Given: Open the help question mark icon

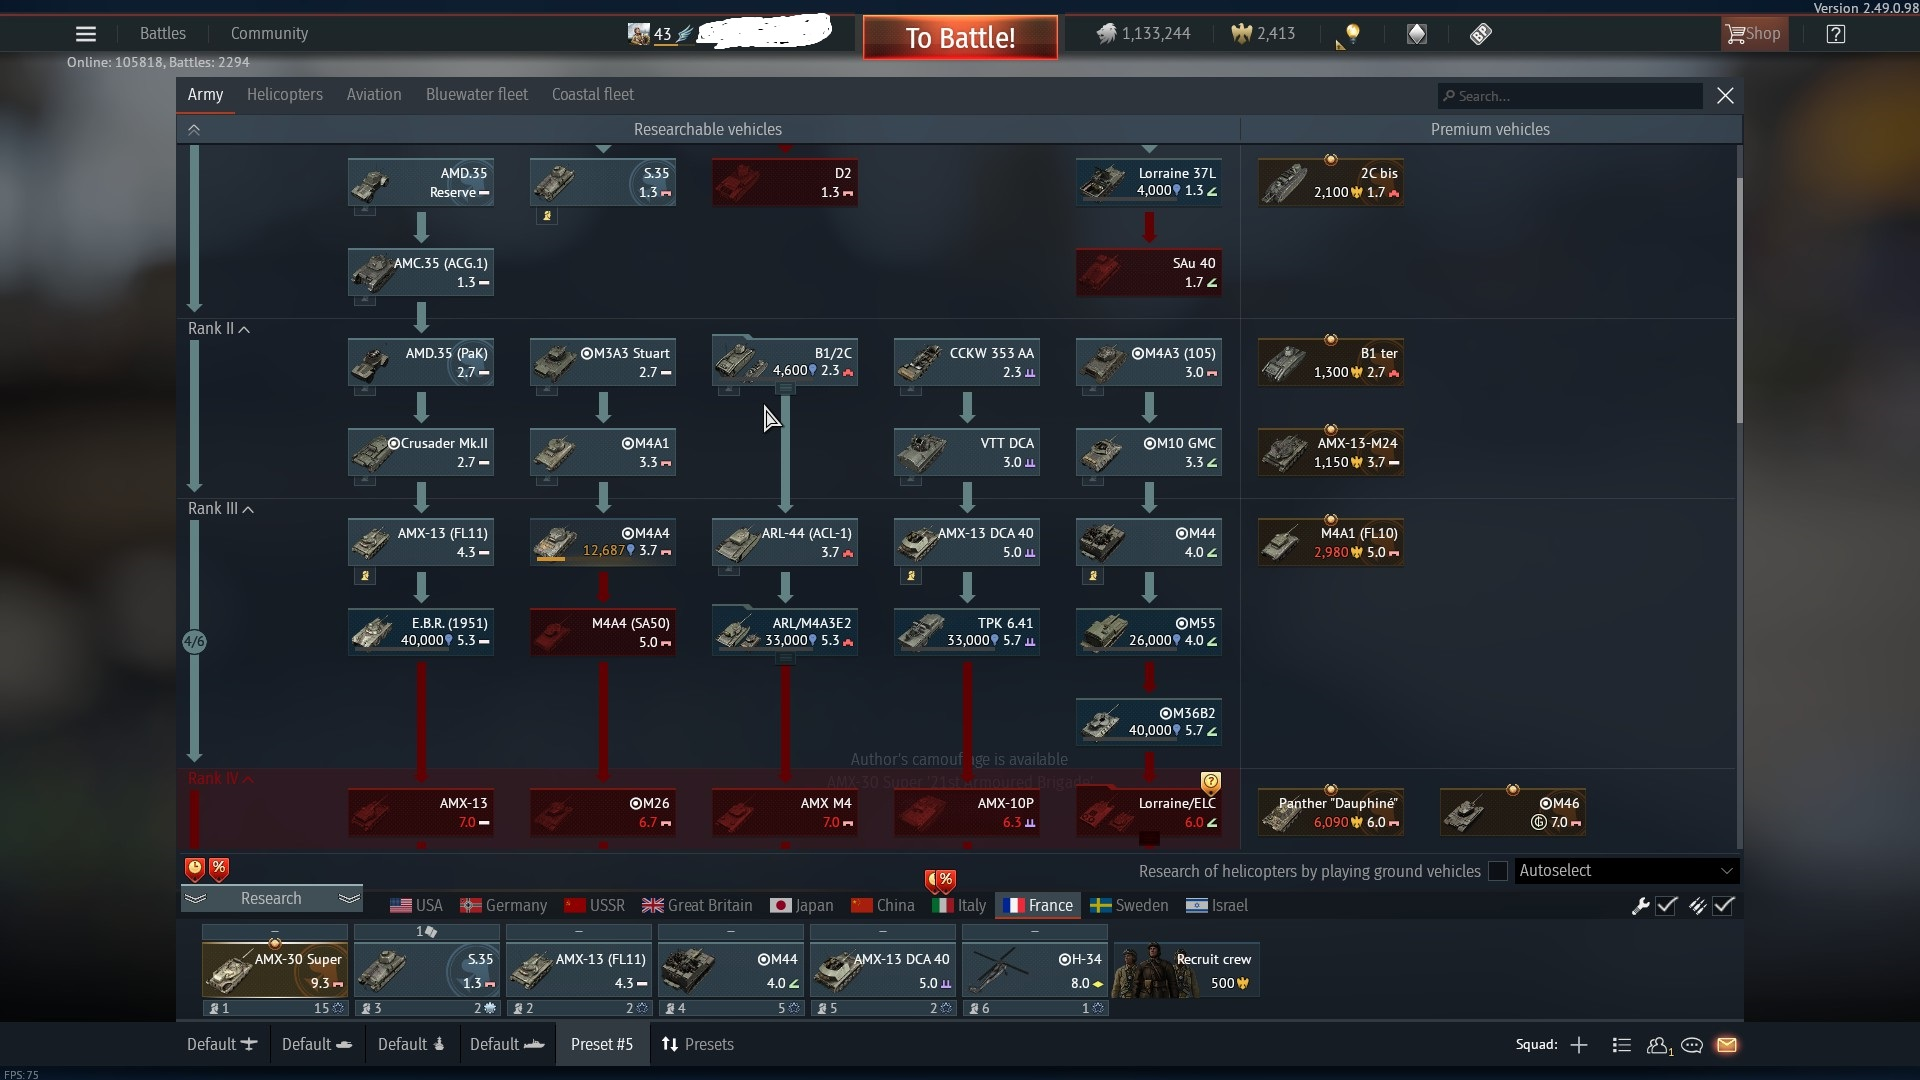Looking at the screenshot, I should (x=1835, y=34).
